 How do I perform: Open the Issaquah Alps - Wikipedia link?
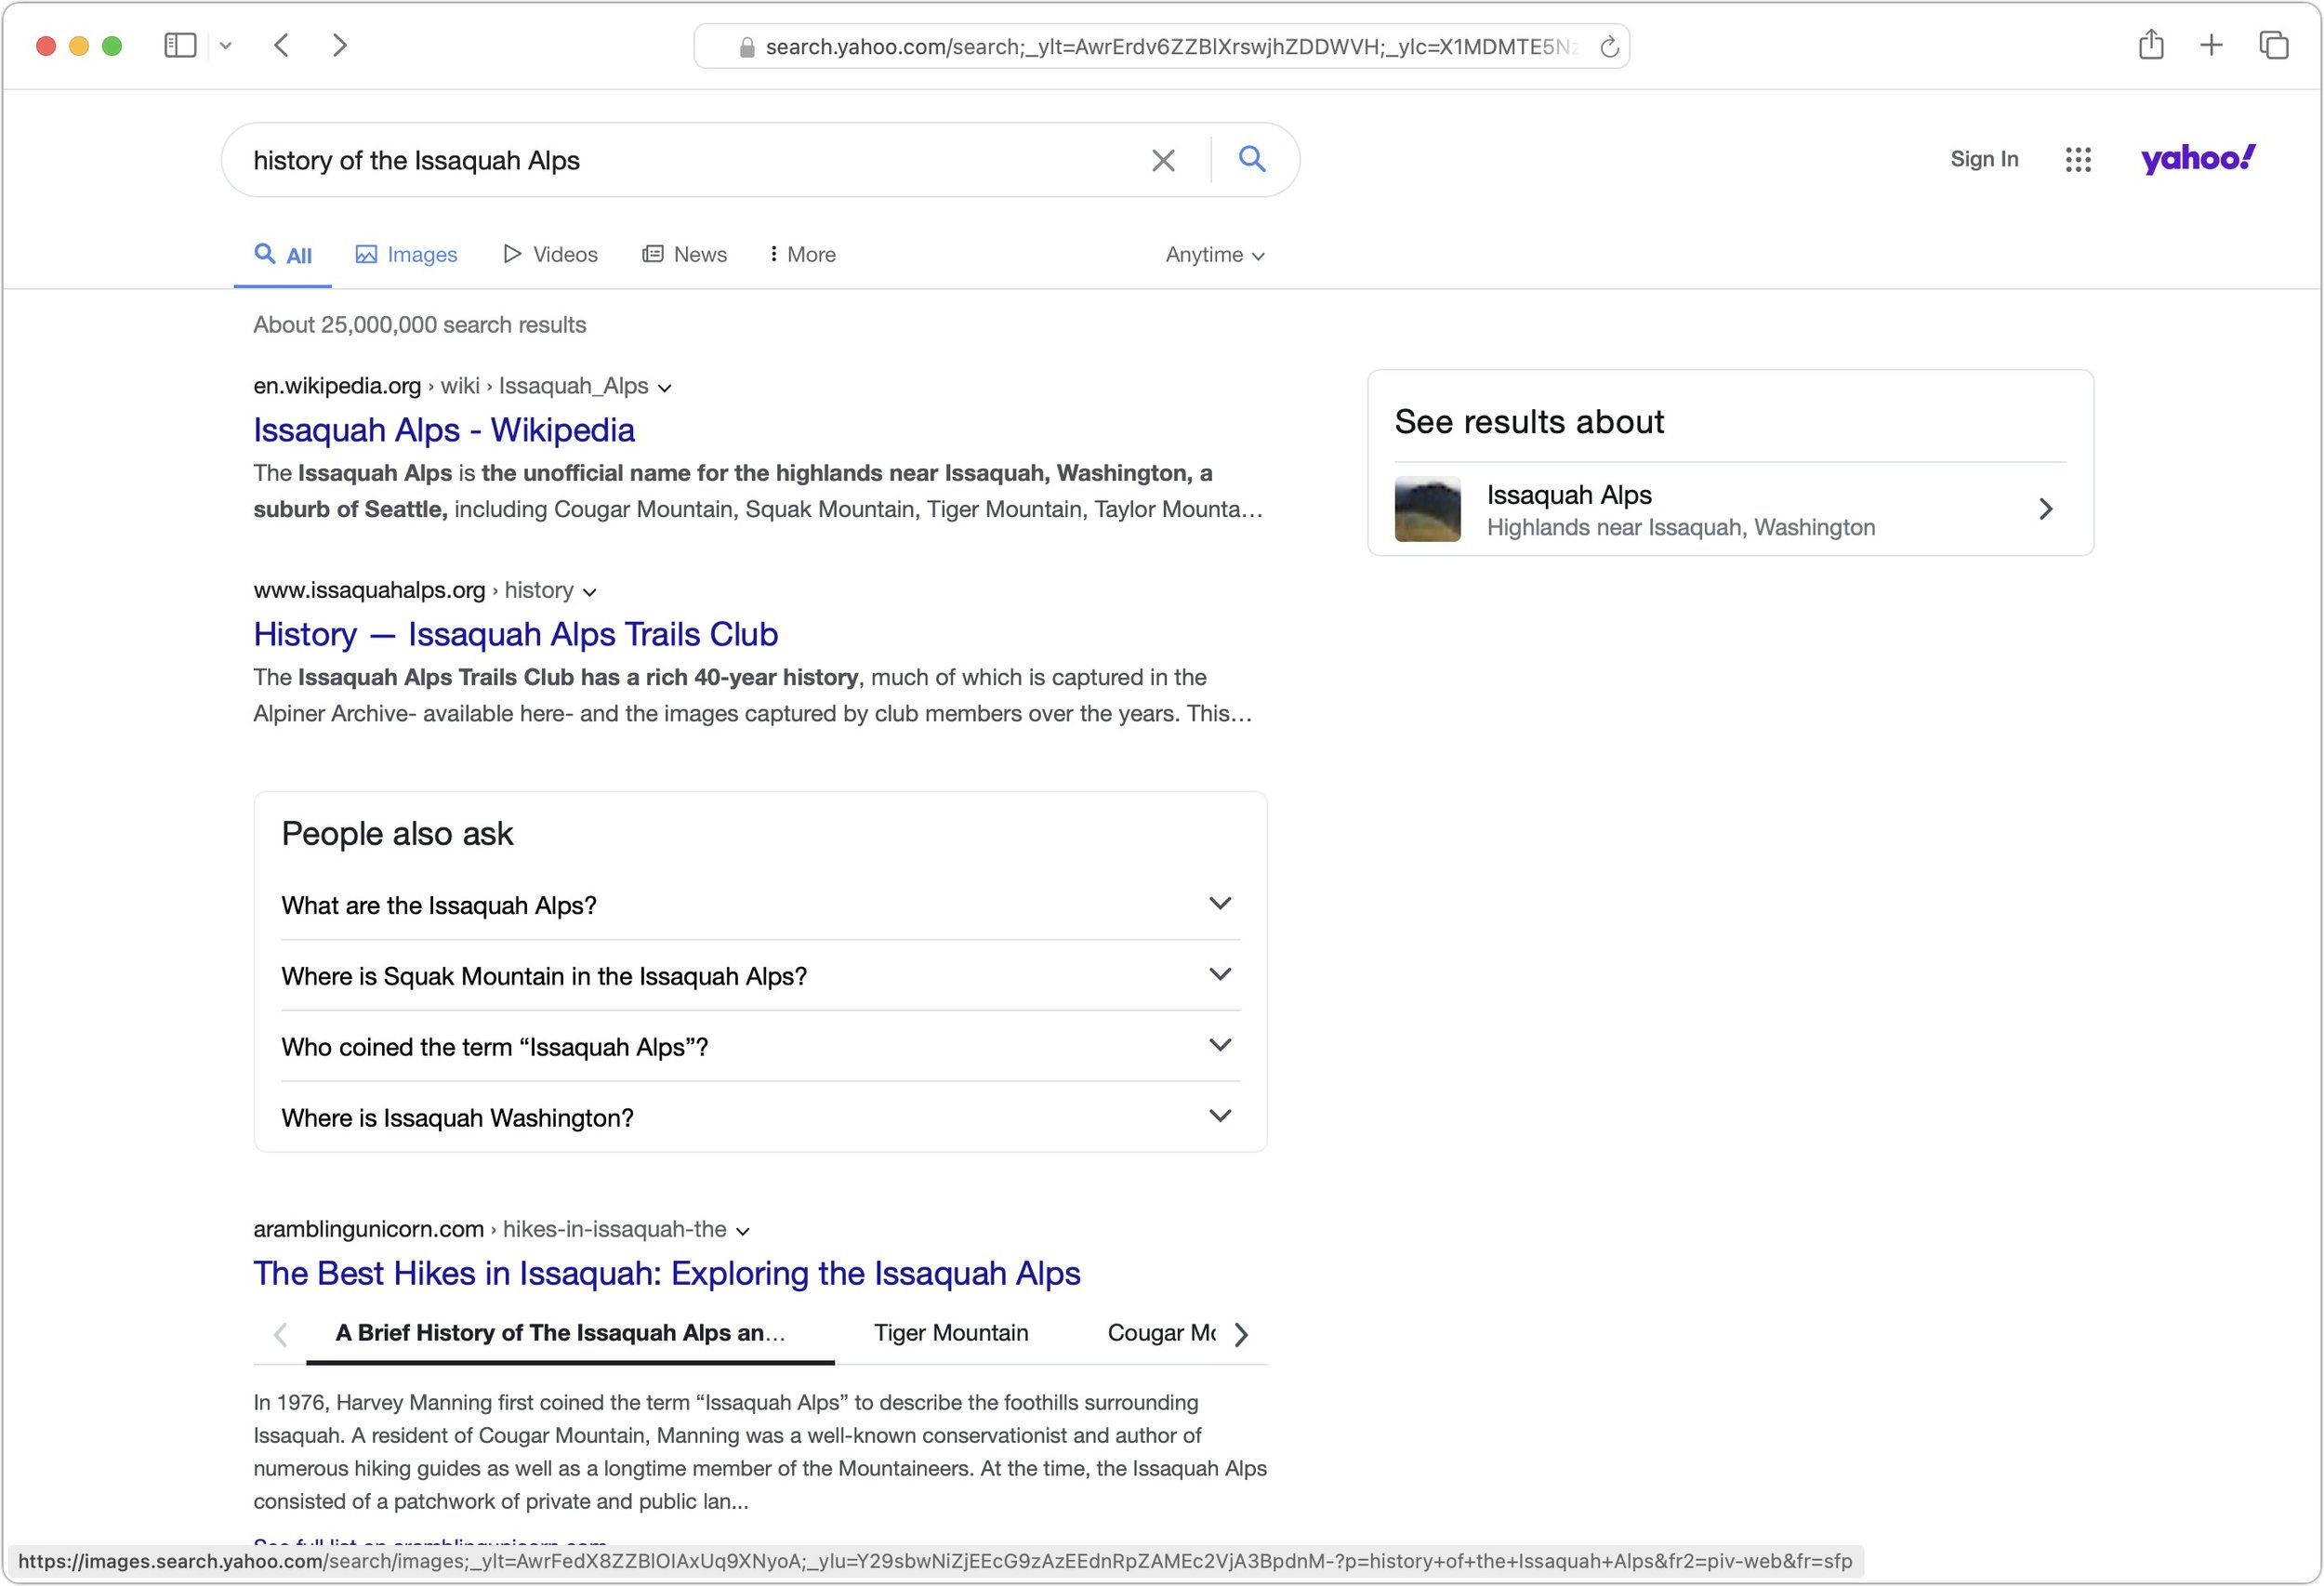coord(443,430)
